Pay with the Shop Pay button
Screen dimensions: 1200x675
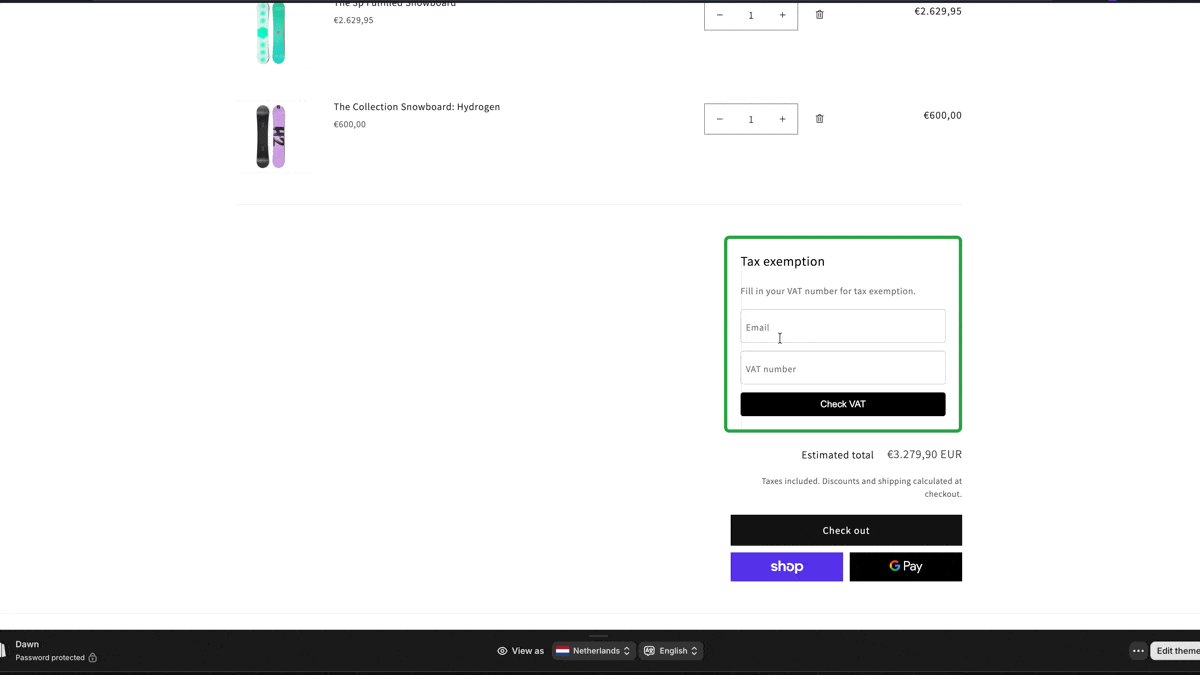[x=786, y=567]
